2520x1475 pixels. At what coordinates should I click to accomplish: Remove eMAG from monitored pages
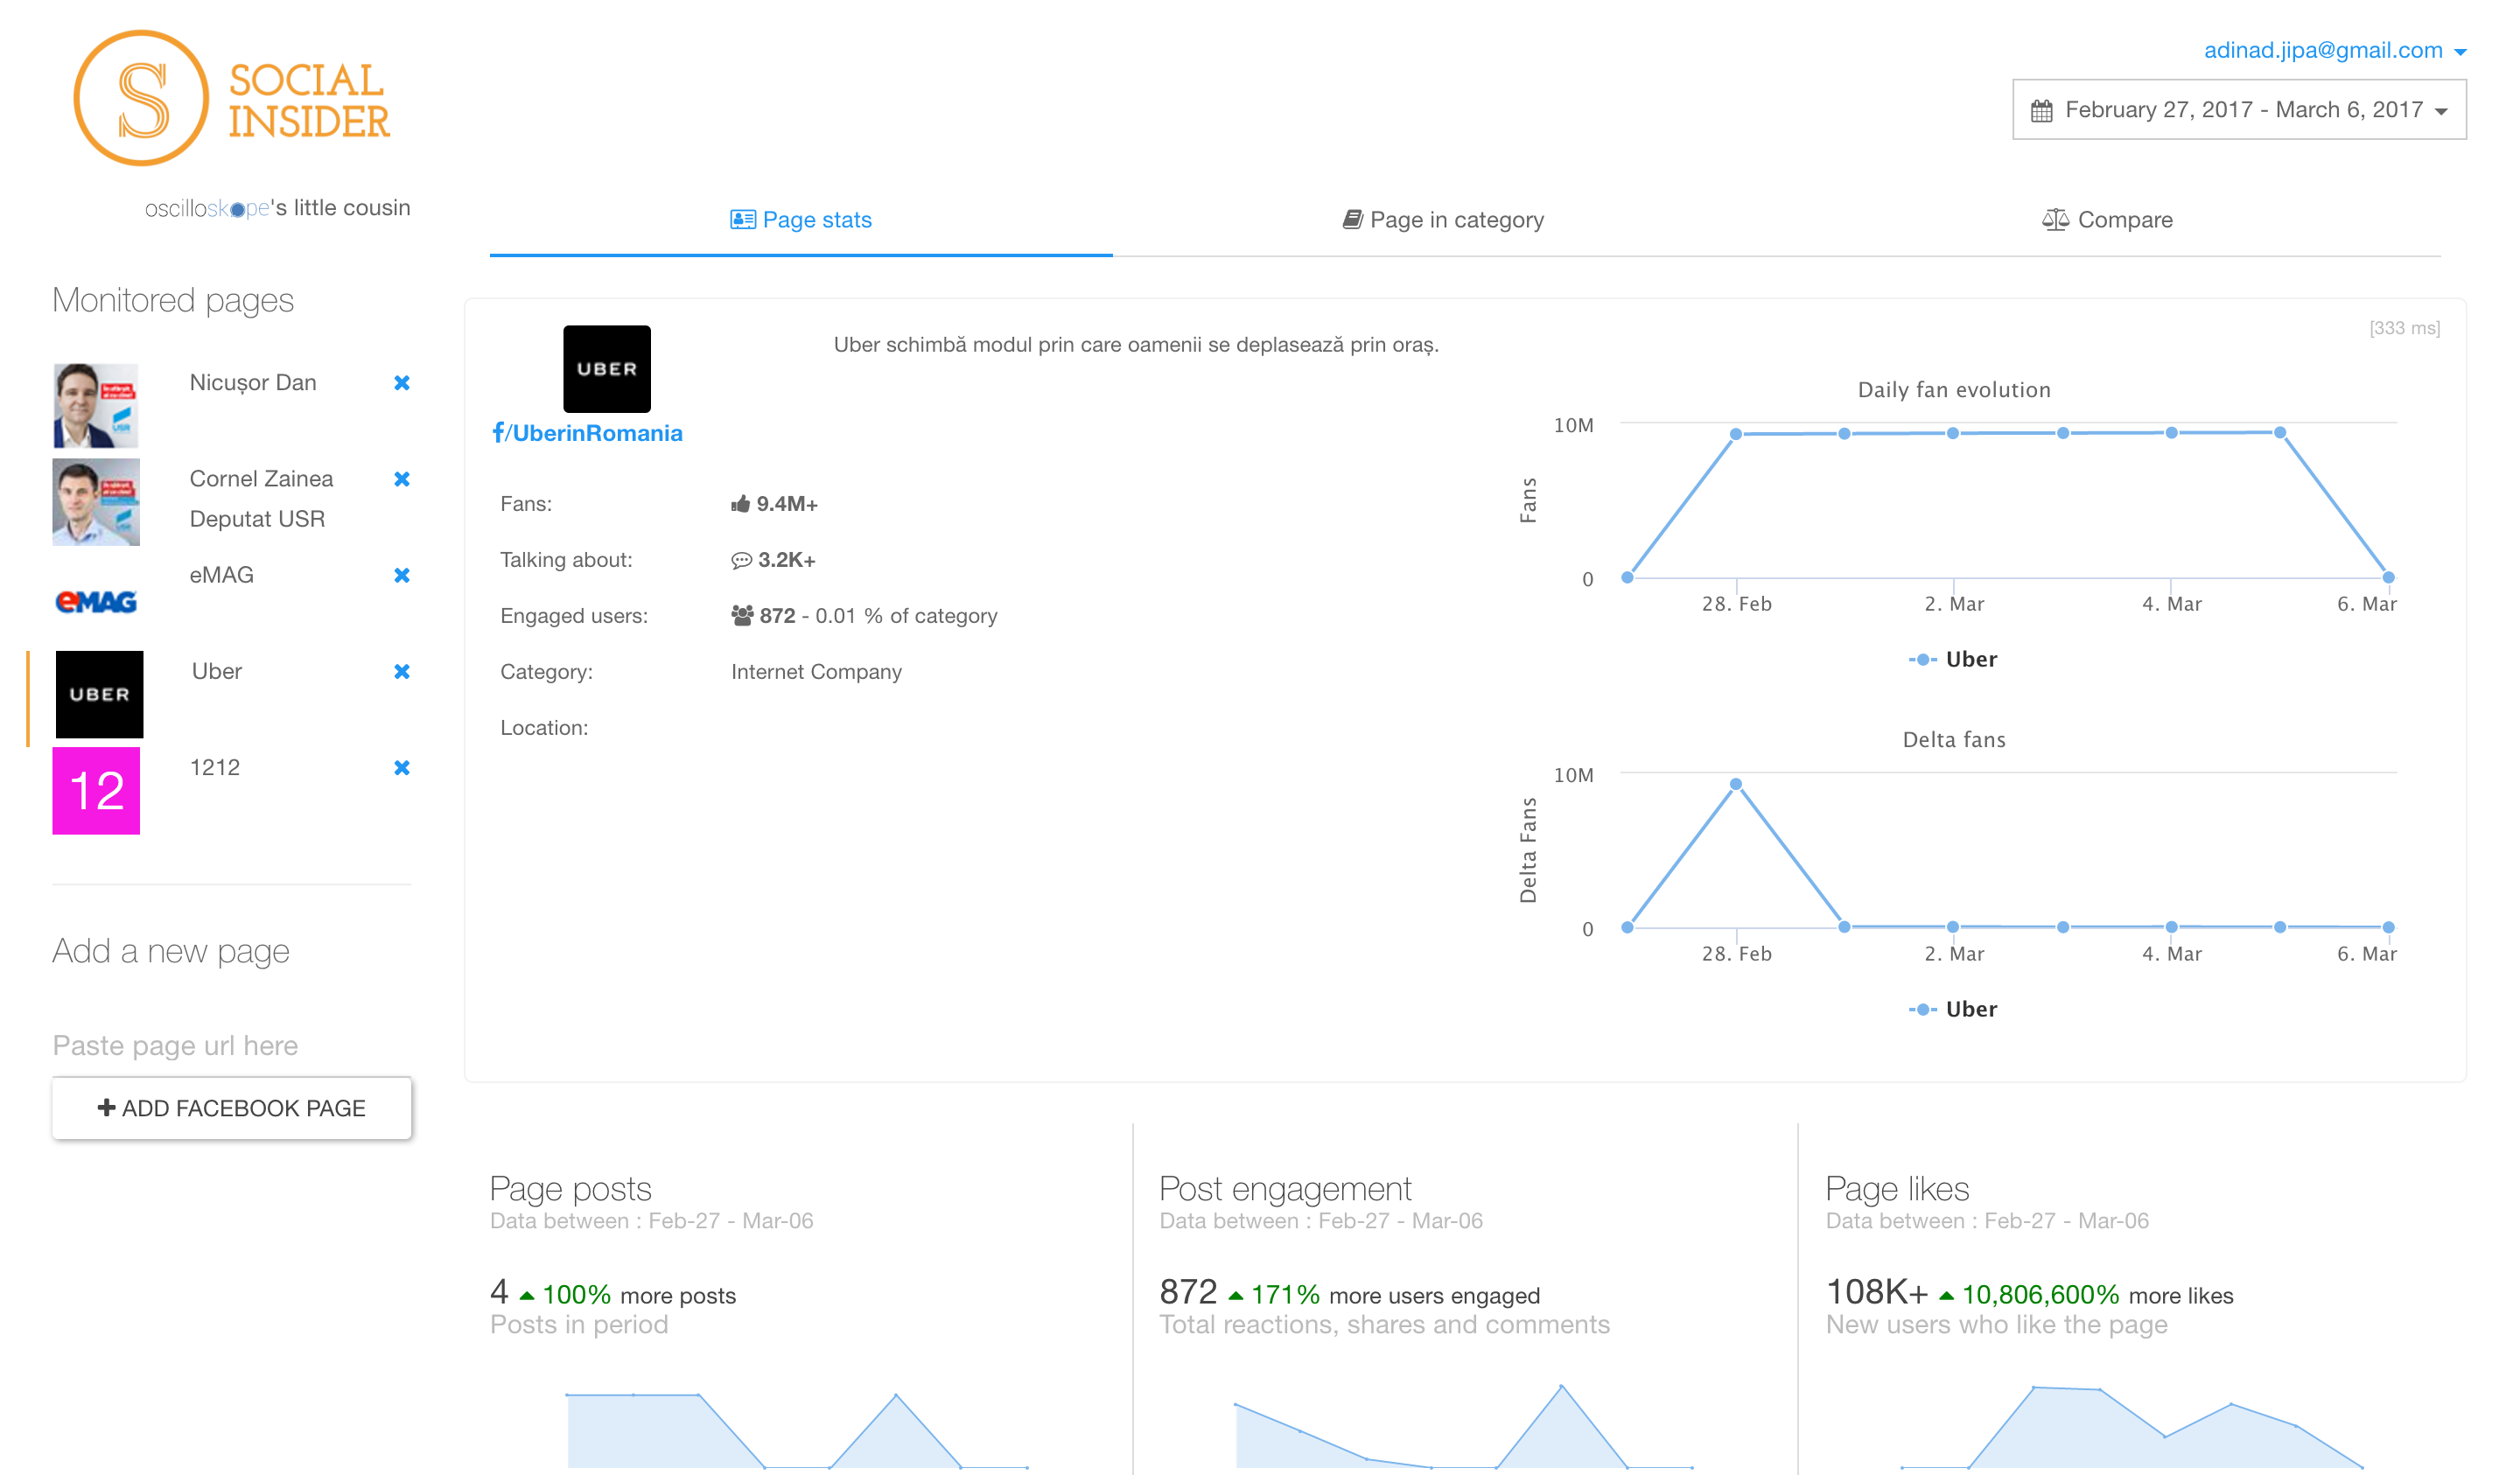pos(402,575)
